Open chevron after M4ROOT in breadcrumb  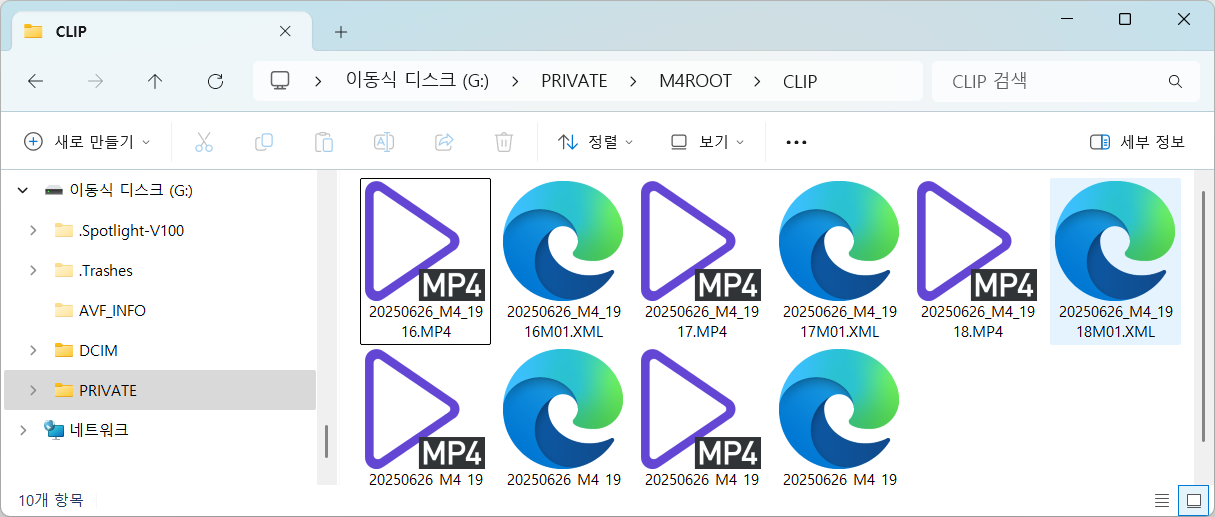pyautogui.click(x=757, y=81)
